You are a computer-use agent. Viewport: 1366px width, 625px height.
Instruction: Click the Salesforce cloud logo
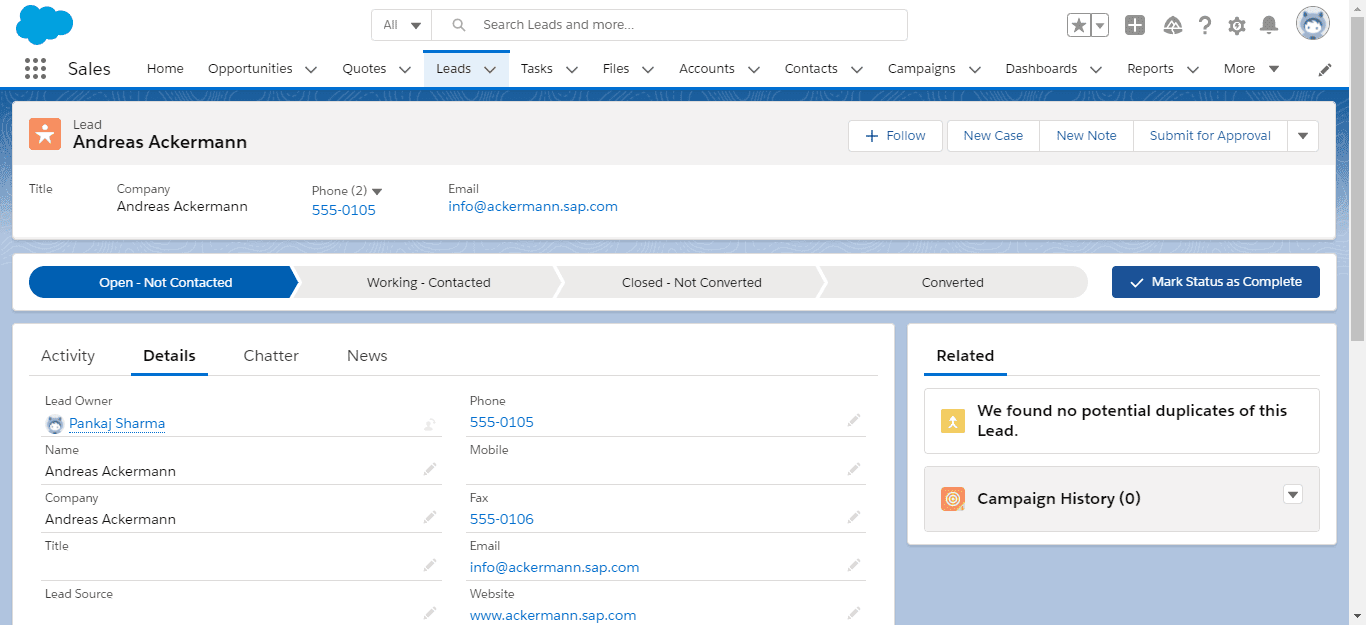[44, 24]
